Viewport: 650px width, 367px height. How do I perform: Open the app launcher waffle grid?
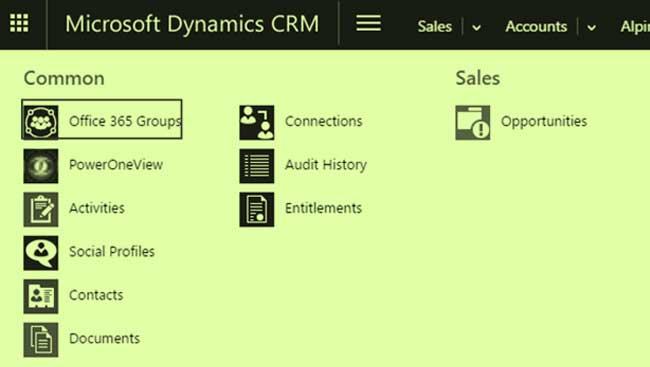click(x=19, y=23)
